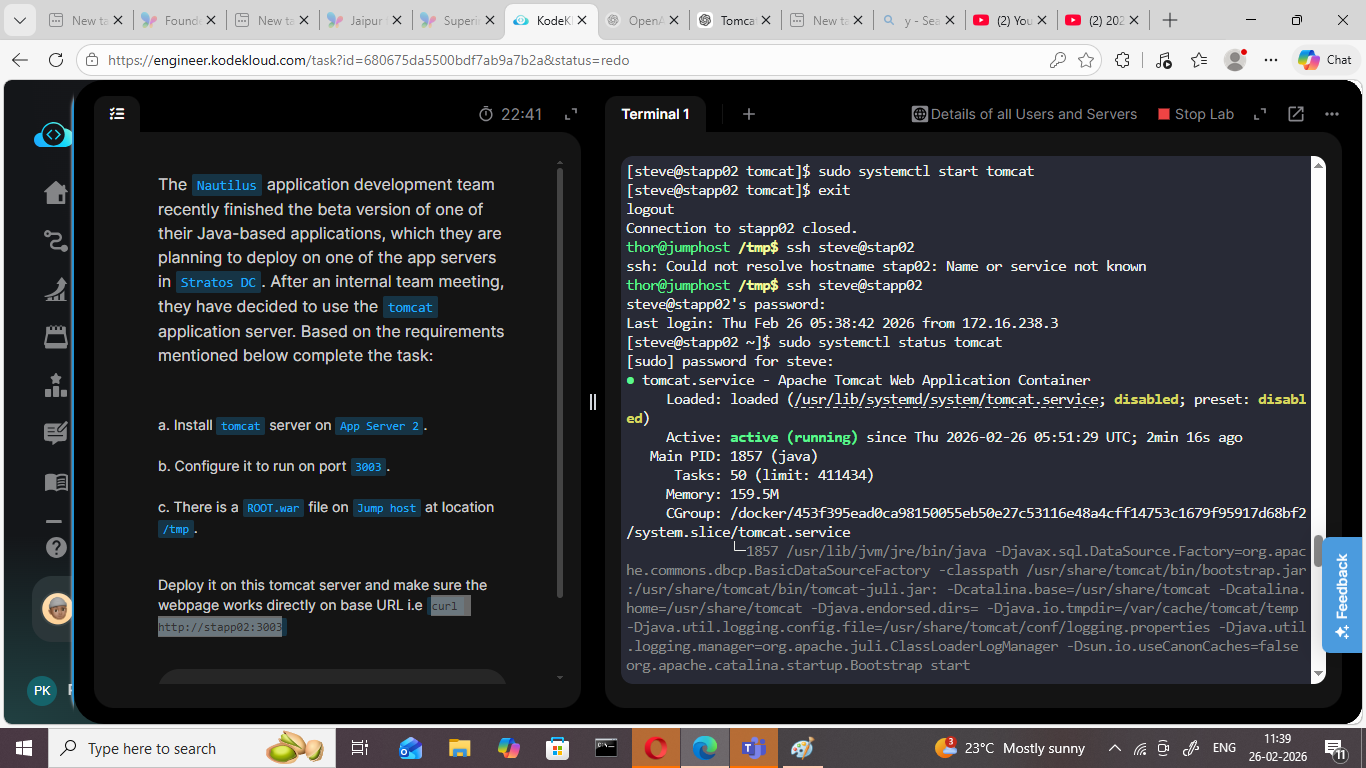
Task: Click the learning path route icon
Action: [x=56, y=241]
